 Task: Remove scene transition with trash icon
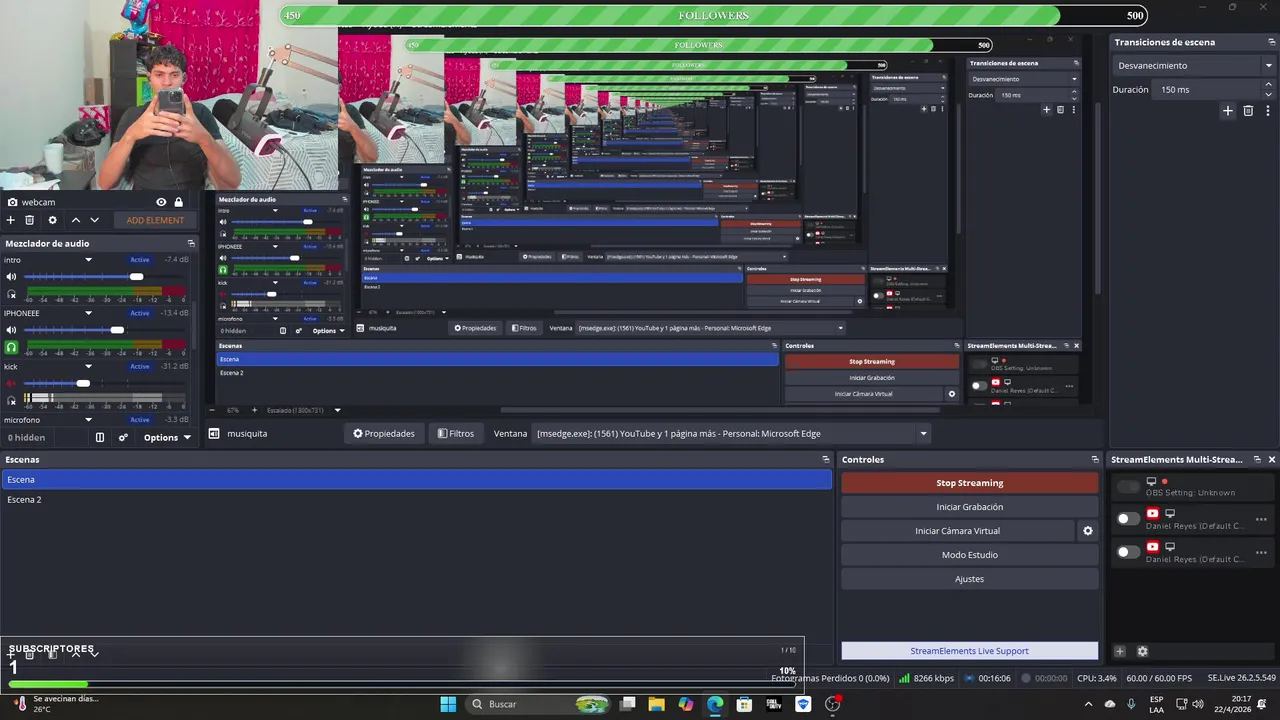[1248, 111]
